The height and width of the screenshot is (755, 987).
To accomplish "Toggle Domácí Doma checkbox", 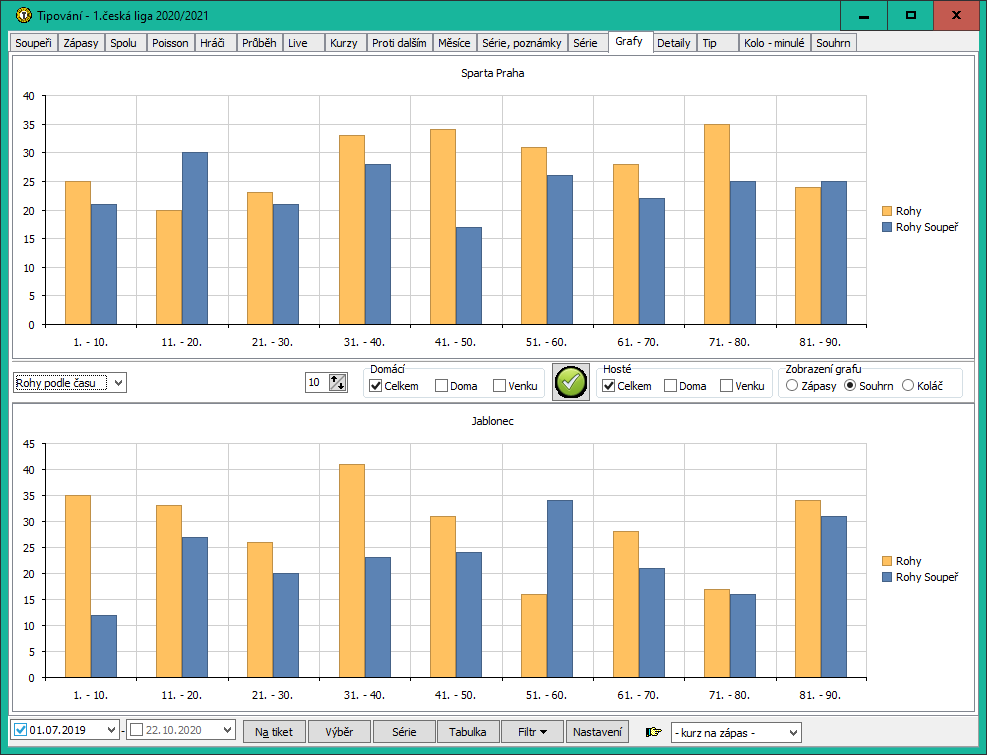I will pyautogui.click(x=441, y=385).
